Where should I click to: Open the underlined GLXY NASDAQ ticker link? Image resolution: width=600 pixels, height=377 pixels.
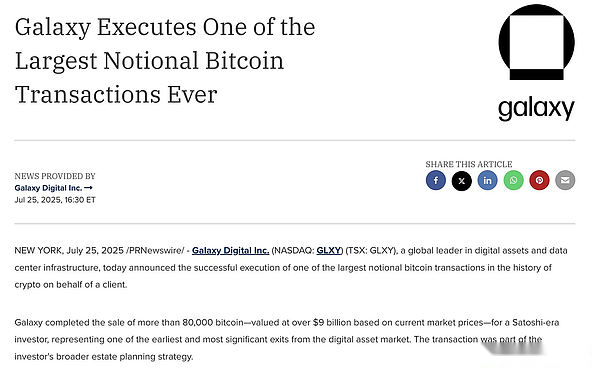pos(328,251)
